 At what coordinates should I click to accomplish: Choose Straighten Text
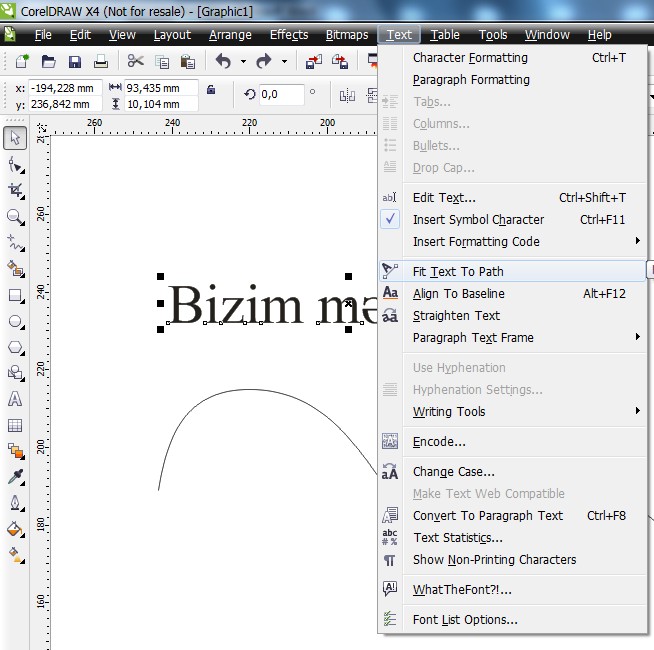click(x=513, y=315)
